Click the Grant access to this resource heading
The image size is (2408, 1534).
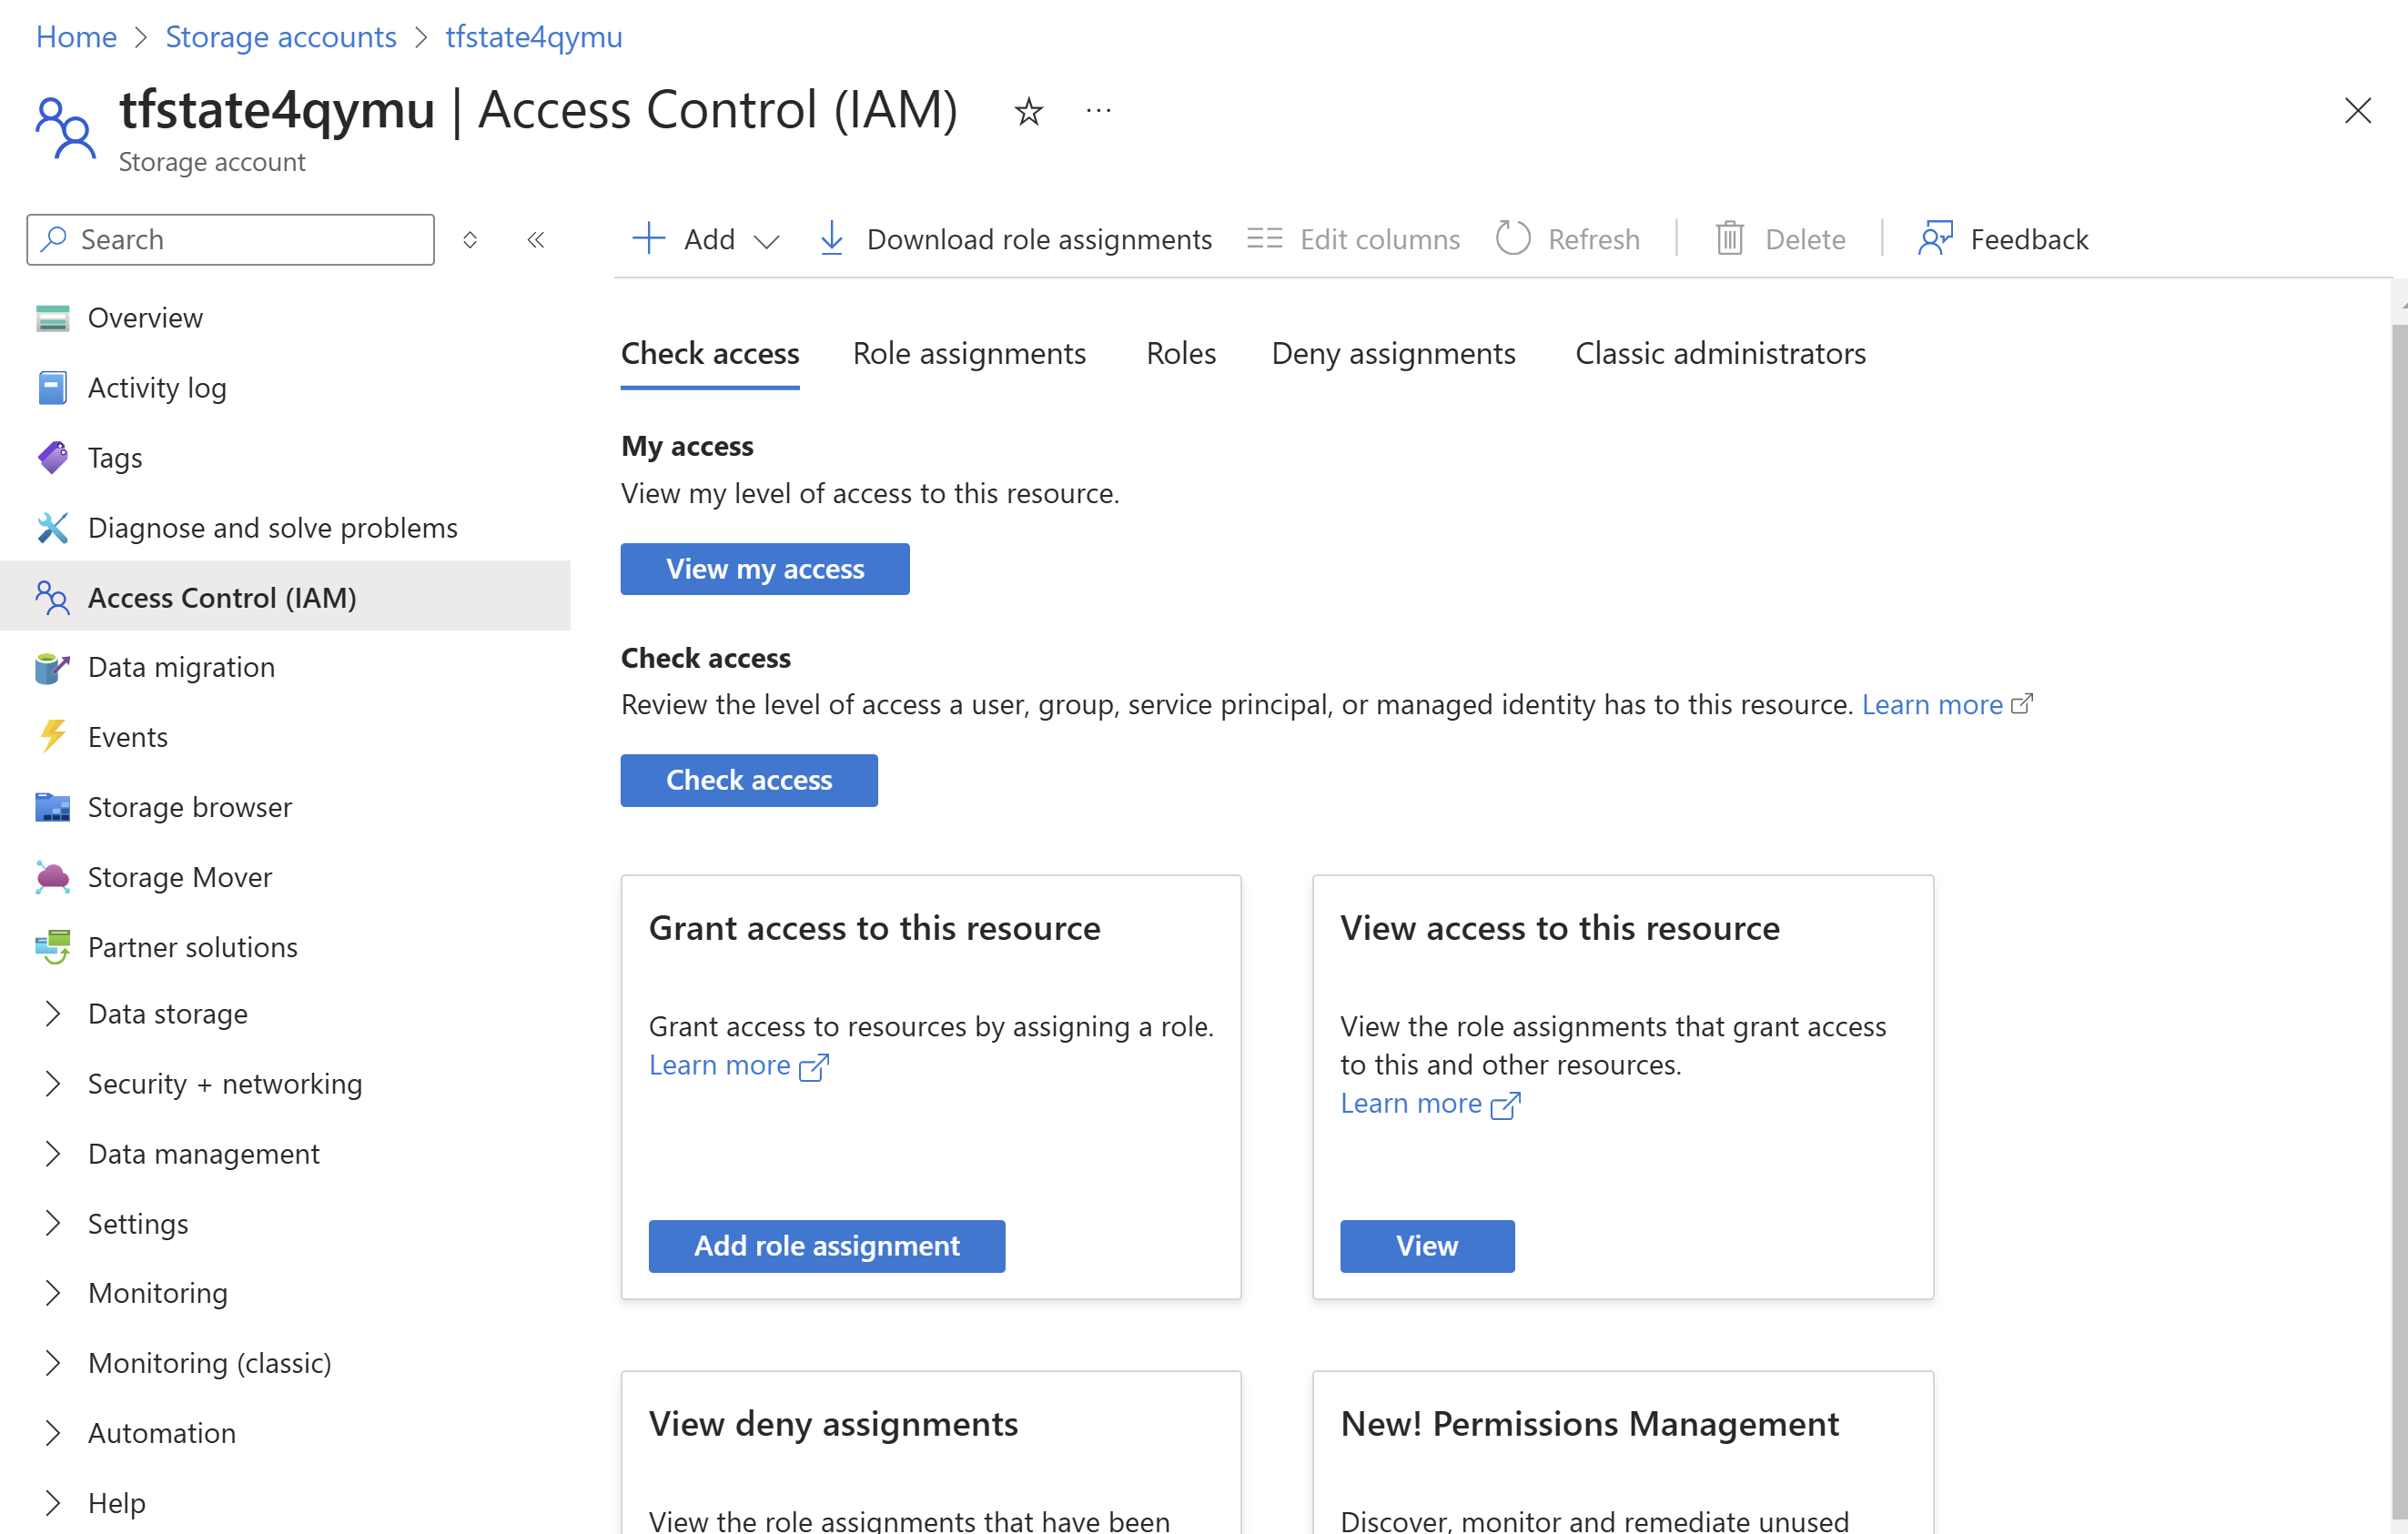[875, 929]
